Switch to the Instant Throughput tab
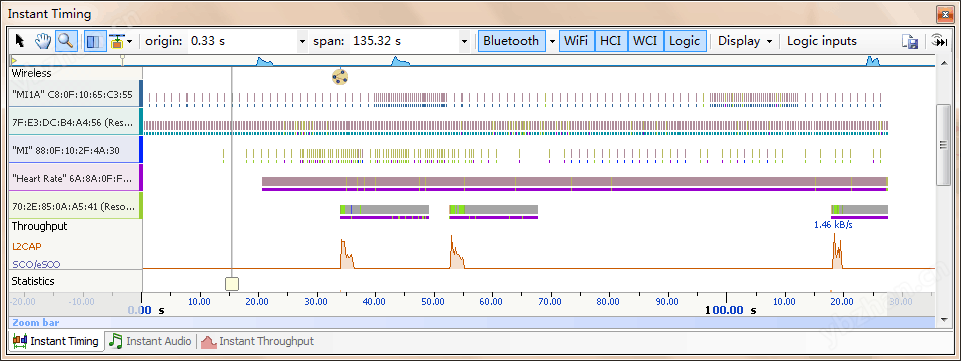961x361 pixels. point(258,341)
